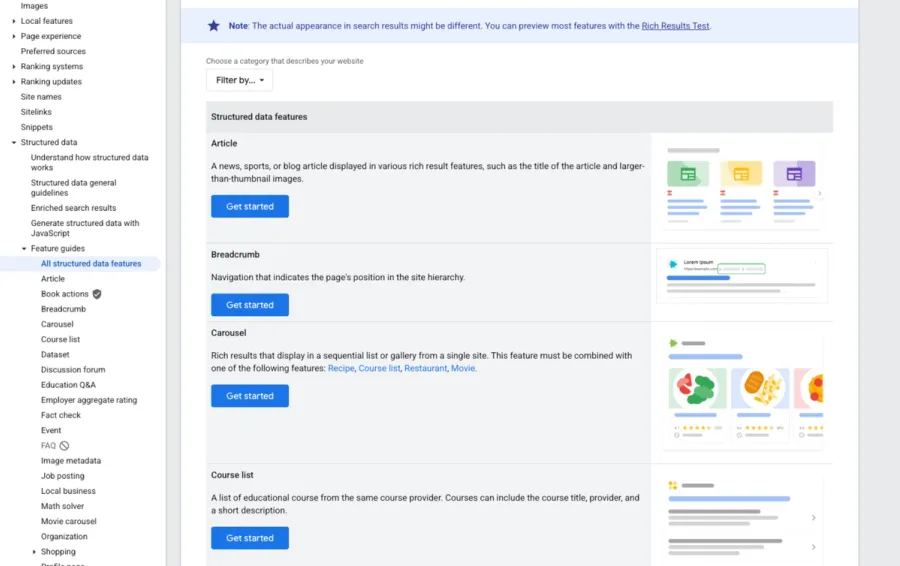Click the Images item atop the sidebar
Image resolution: width=900 pixels, height=566 pixels.
(x=34, y=6)
